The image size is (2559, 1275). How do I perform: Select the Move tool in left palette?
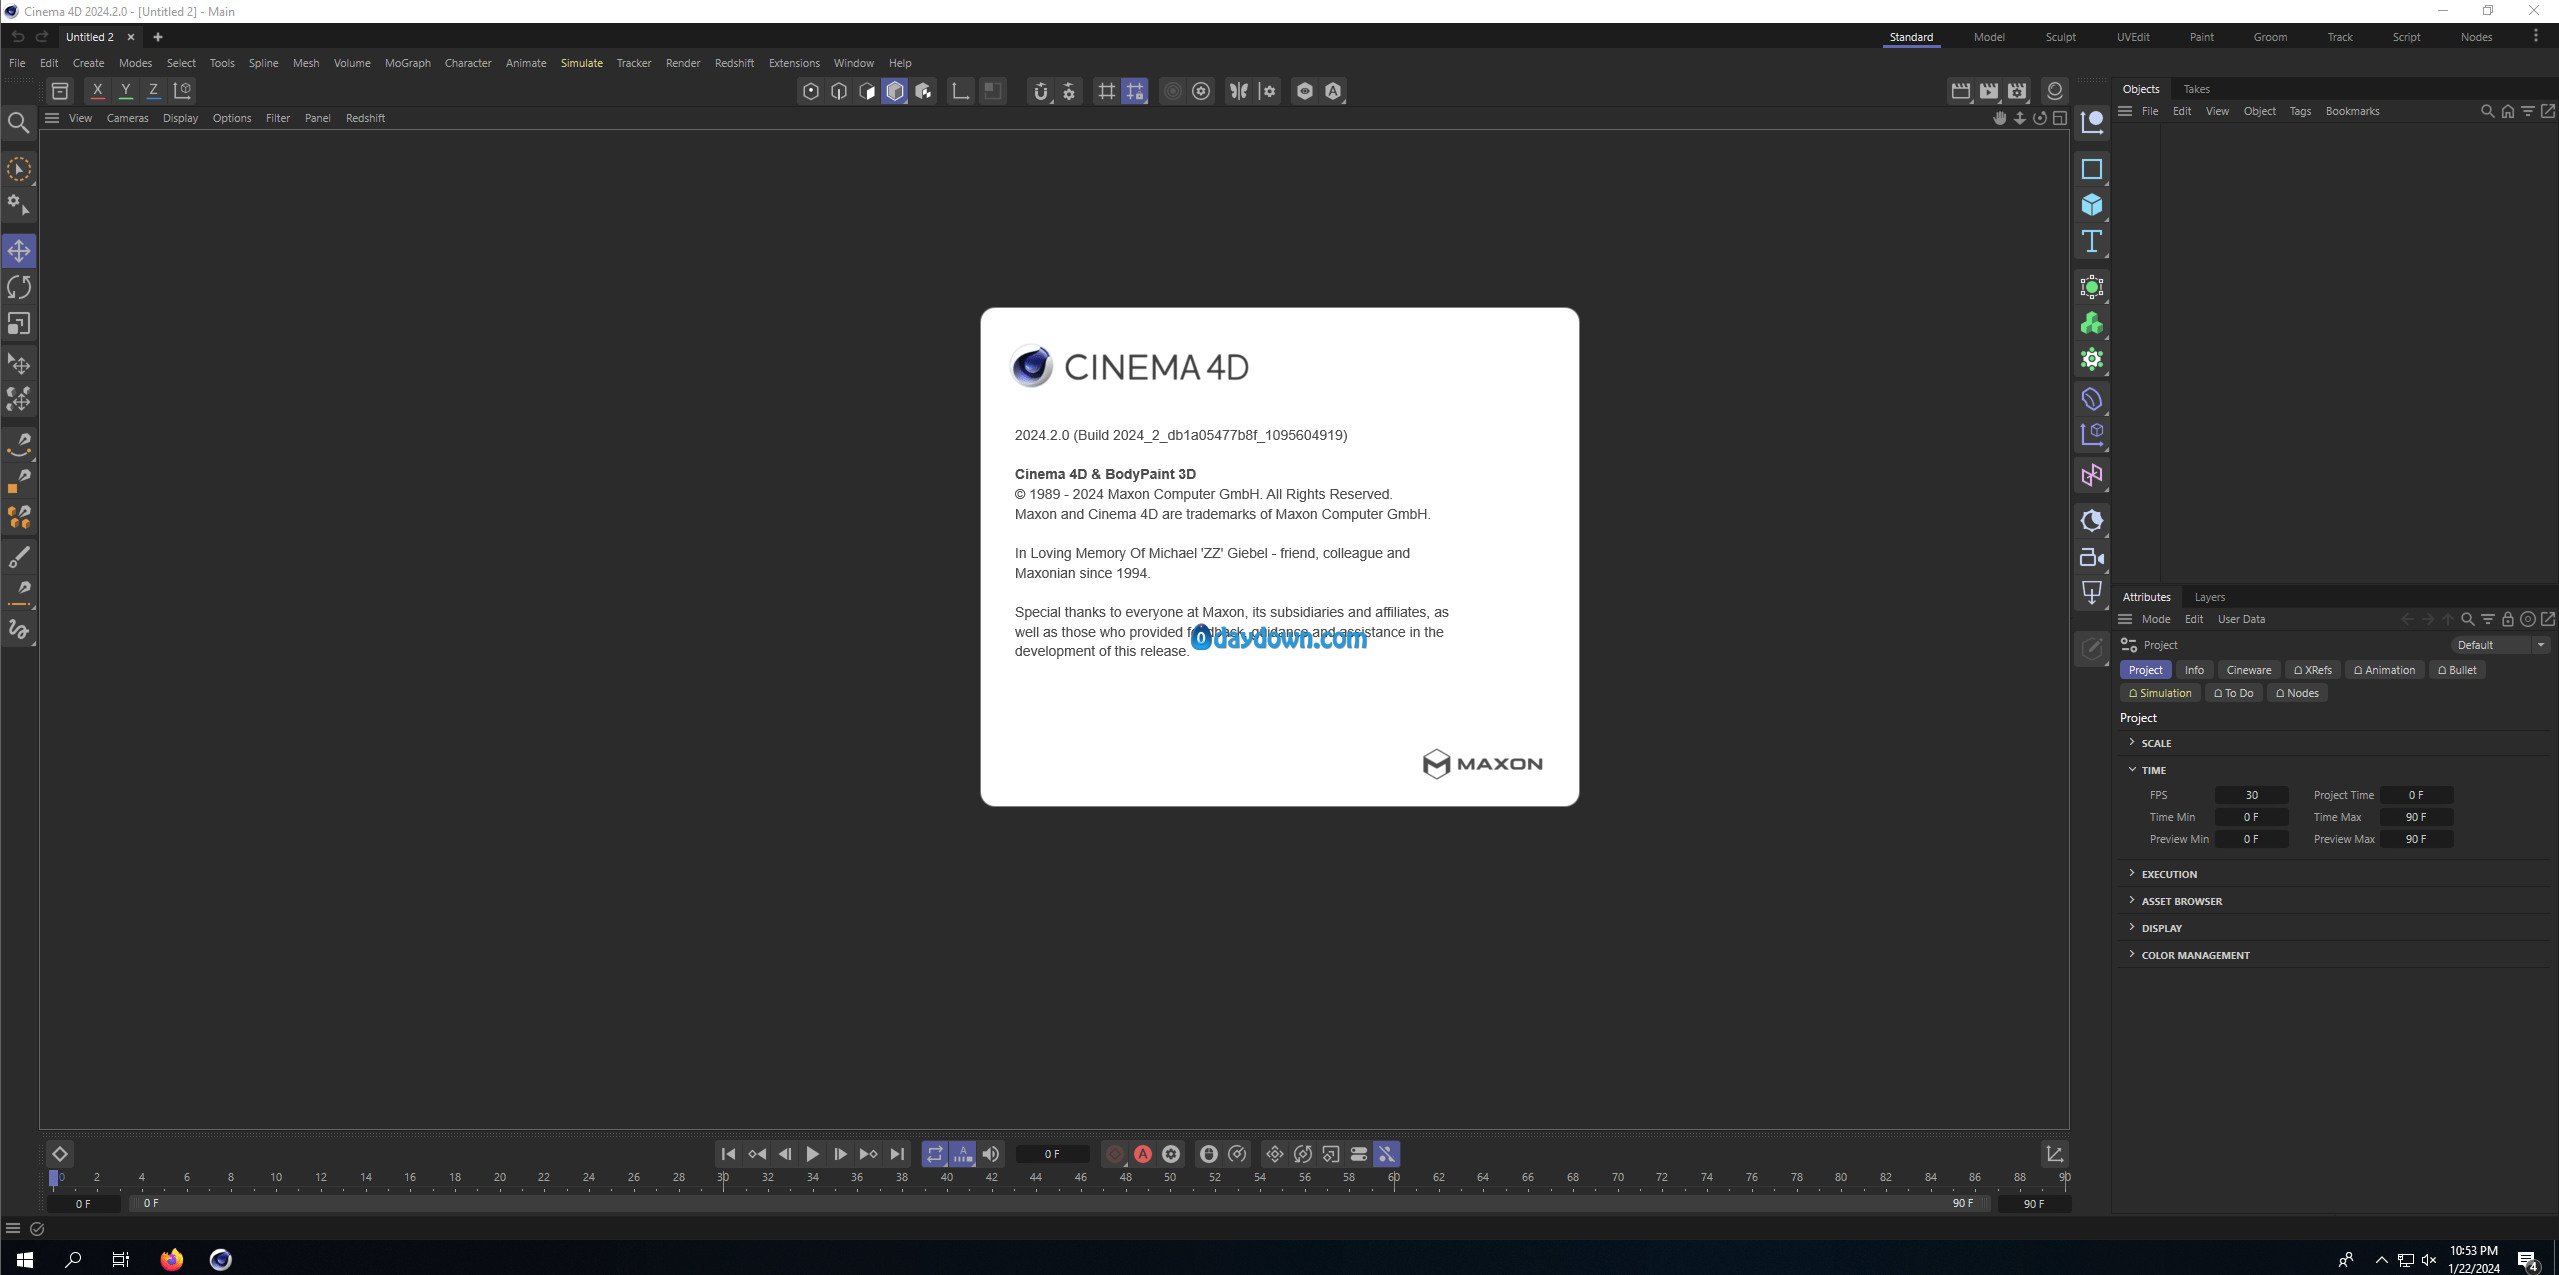pyautogui.click(x=19, y=250)
